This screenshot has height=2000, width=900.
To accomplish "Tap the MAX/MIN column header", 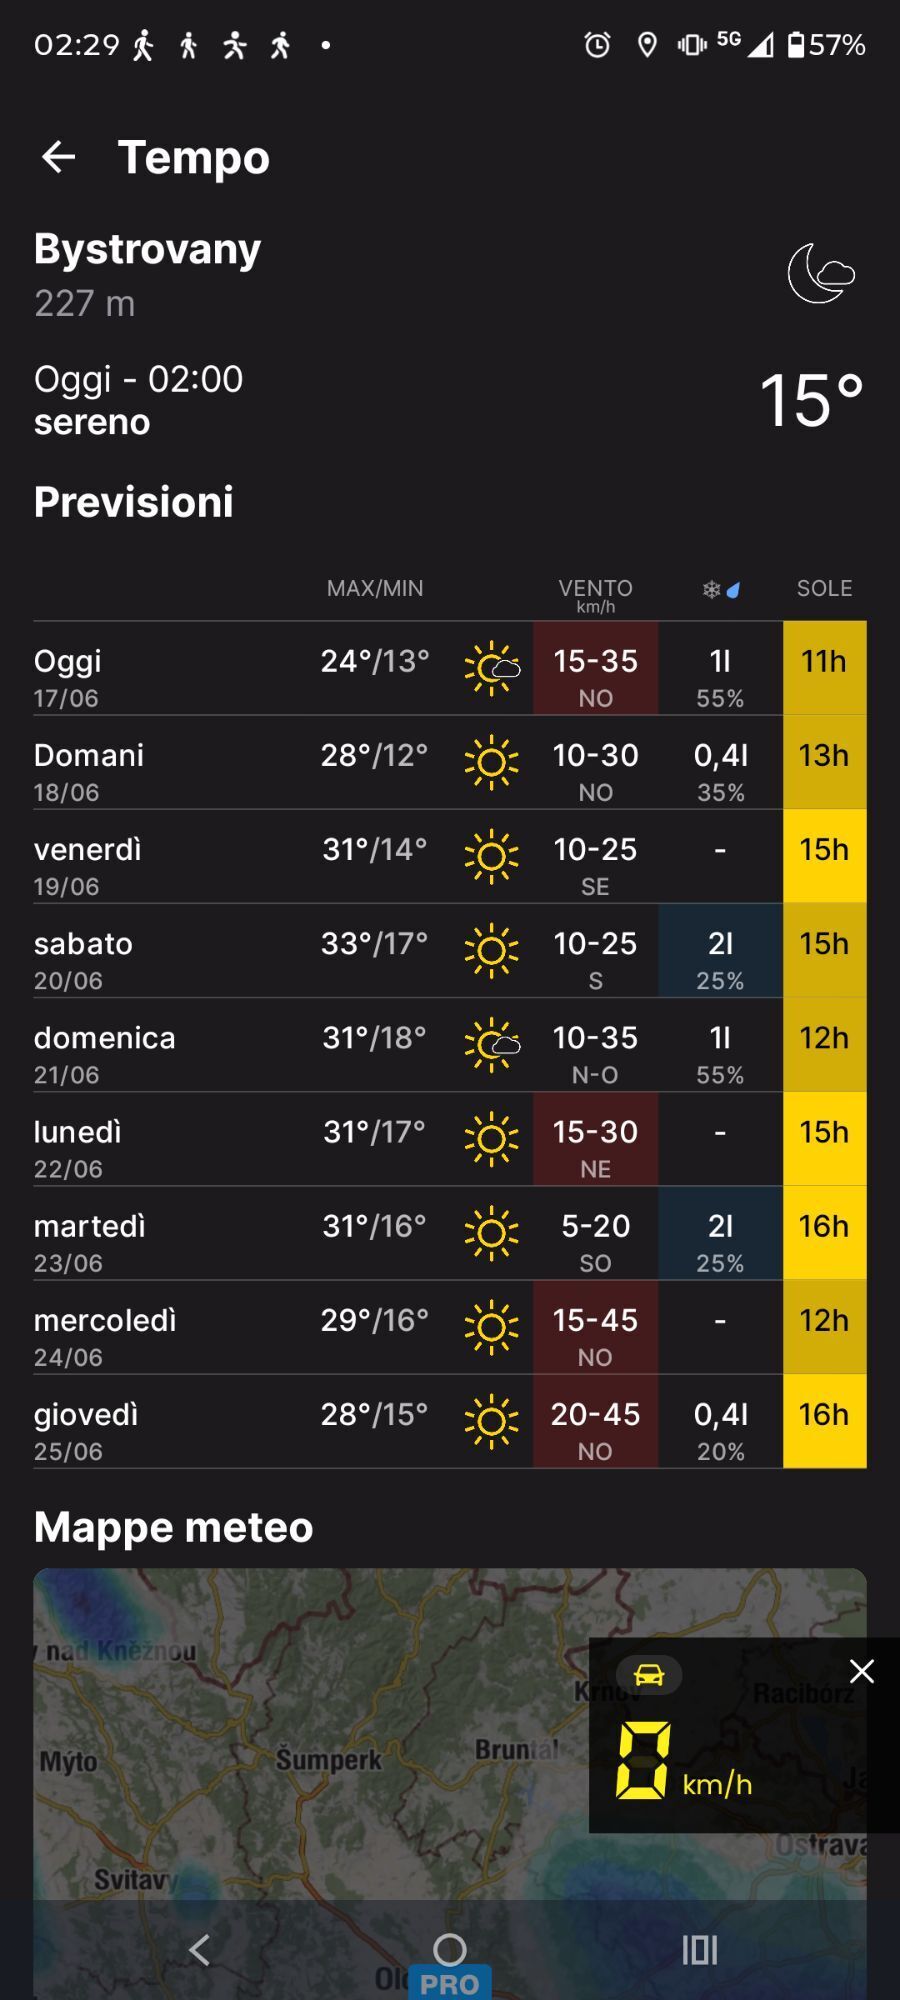I will click(375, 588).
